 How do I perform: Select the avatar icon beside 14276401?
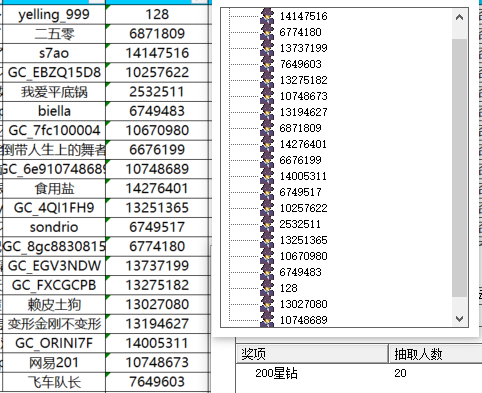(x=267, y=144)
